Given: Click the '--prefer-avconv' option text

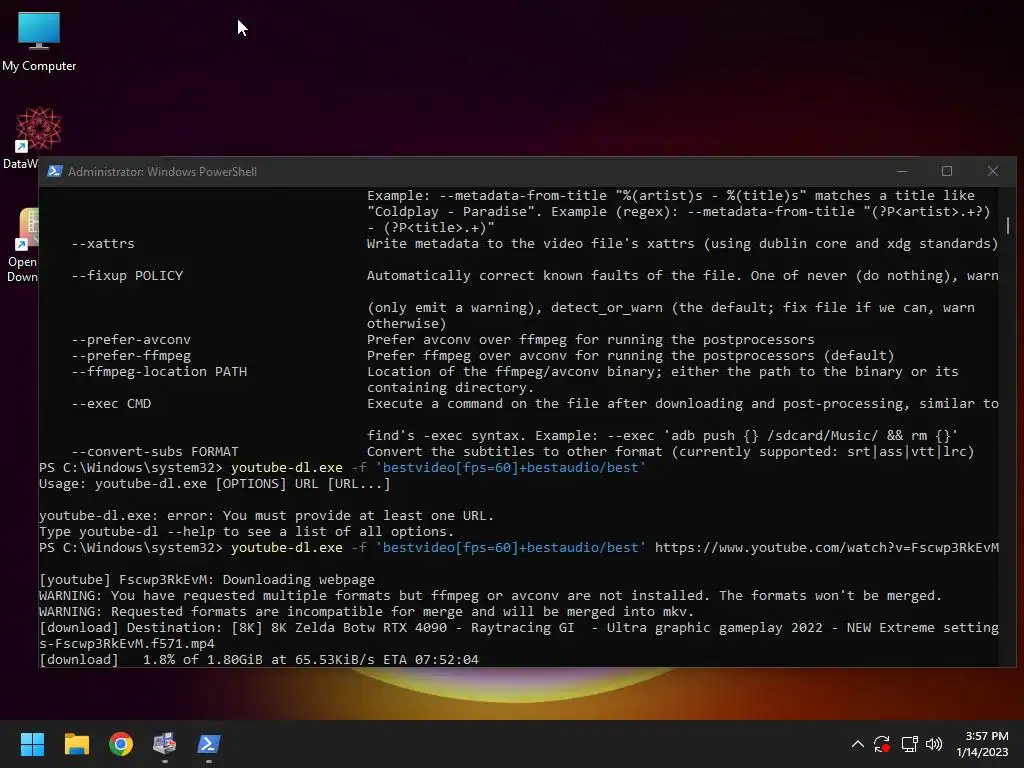Looking at the screenshot, I should (131, 340).
